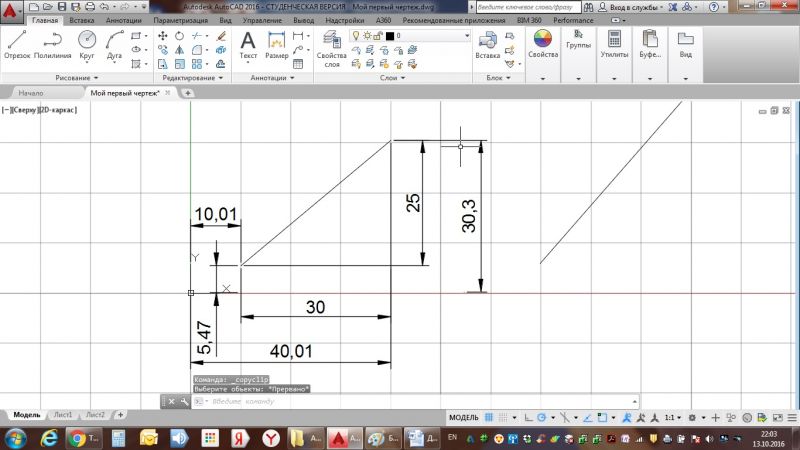Open Свойства слоя (Layer Properties)
The width and height of the screenshot is (800, 450).
point(332,48)
